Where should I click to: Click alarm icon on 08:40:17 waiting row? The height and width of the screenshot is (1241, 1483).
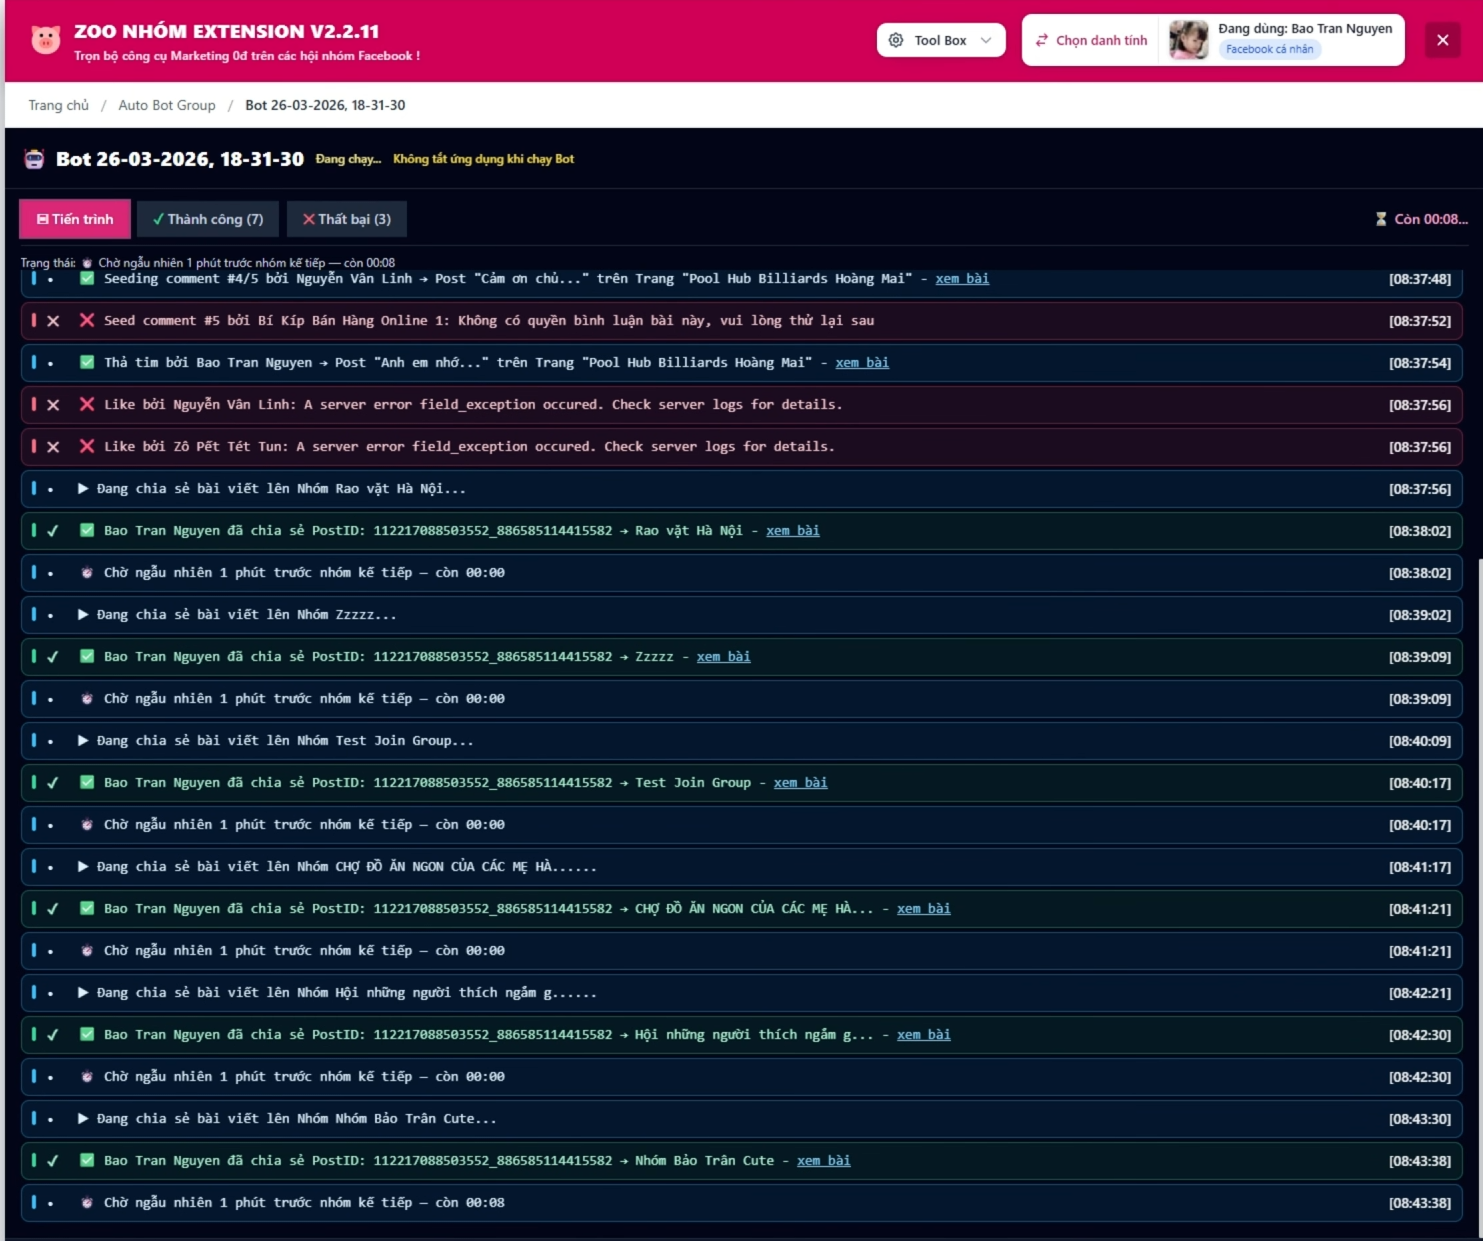[x=87, y=825]
